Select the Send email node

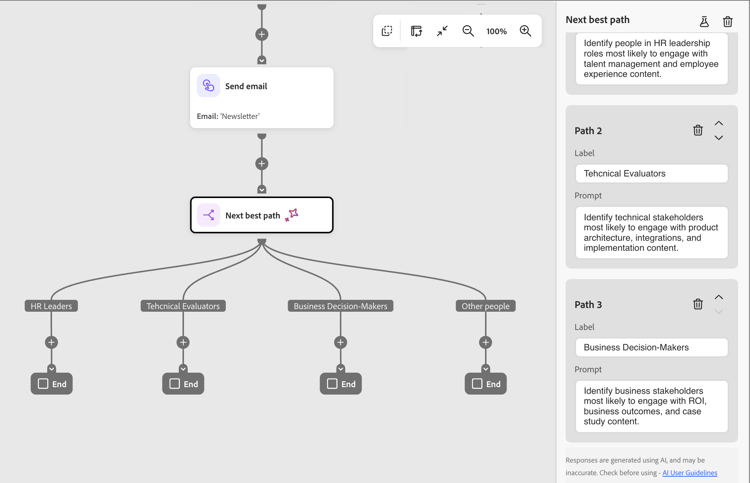[262, 98]
